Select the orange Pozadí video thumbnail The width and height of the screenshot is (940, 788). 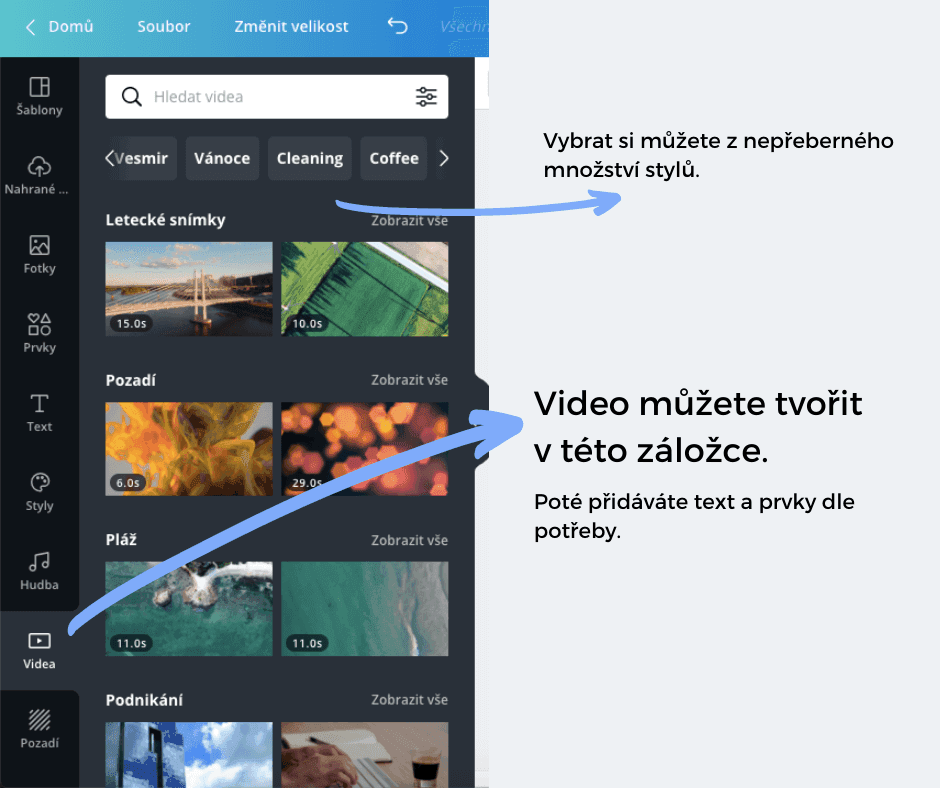click(x=189, y=448)
